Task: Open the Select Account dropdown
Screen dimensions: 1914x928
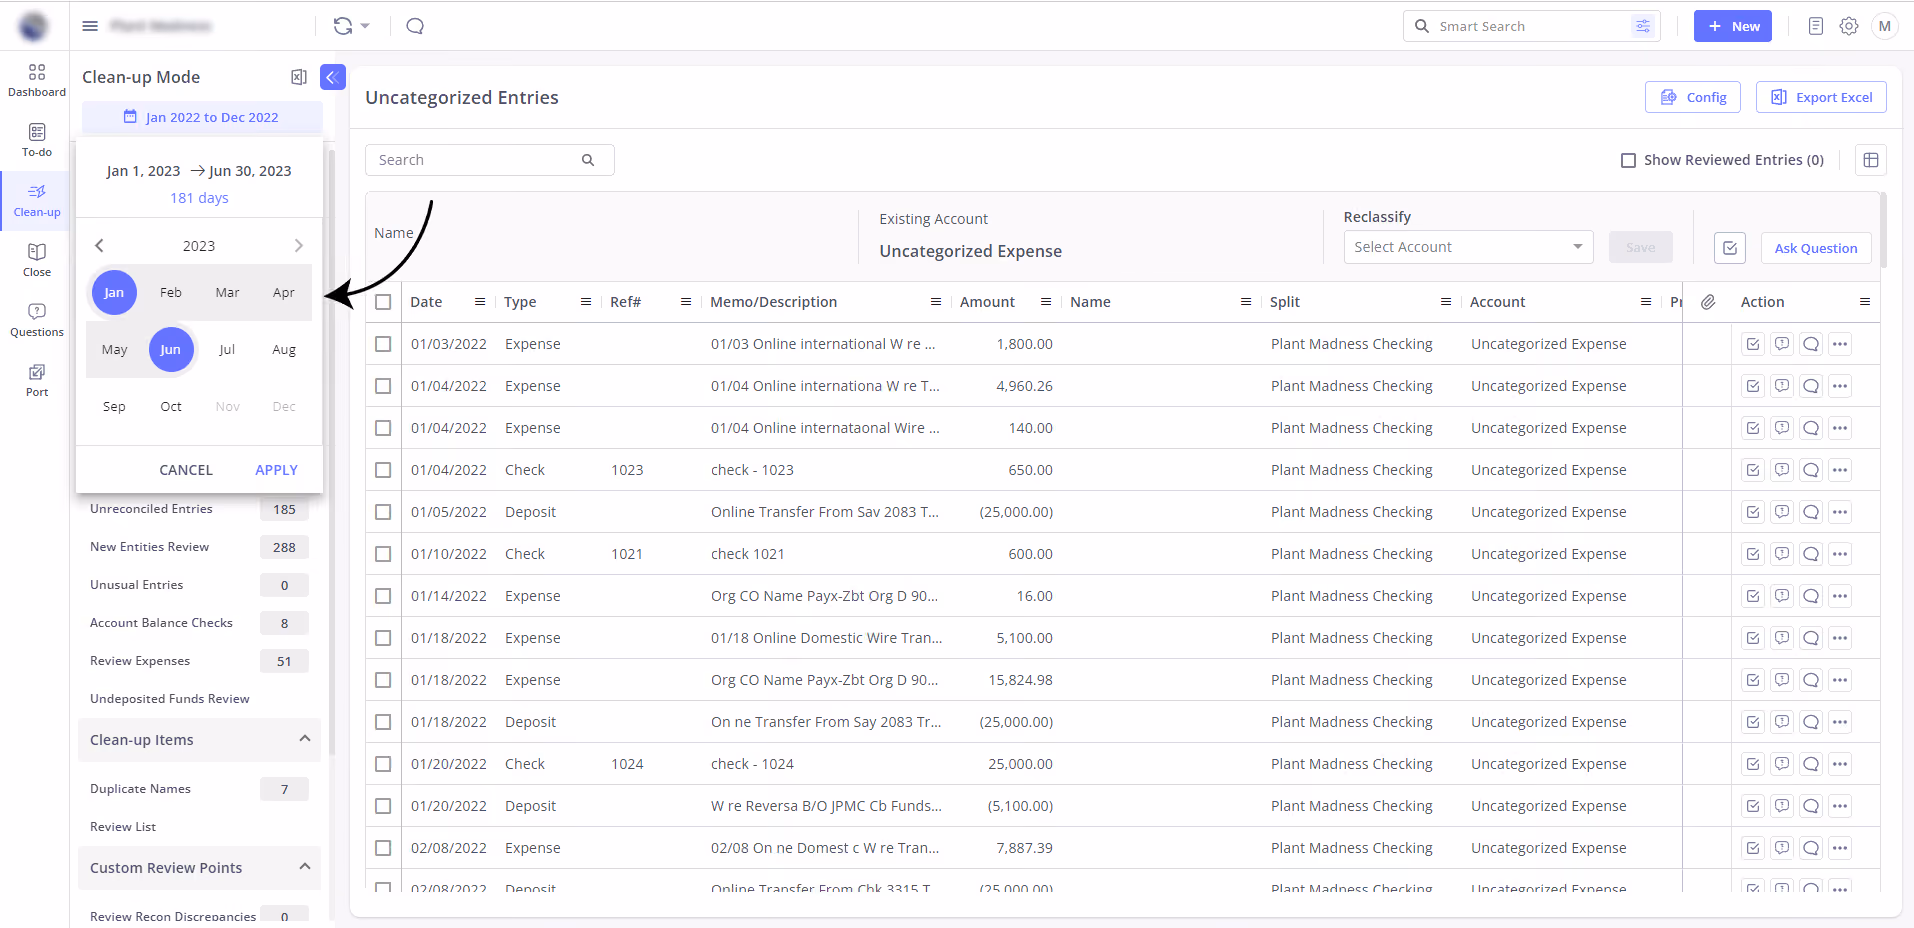Action: tap(1468, 247)
